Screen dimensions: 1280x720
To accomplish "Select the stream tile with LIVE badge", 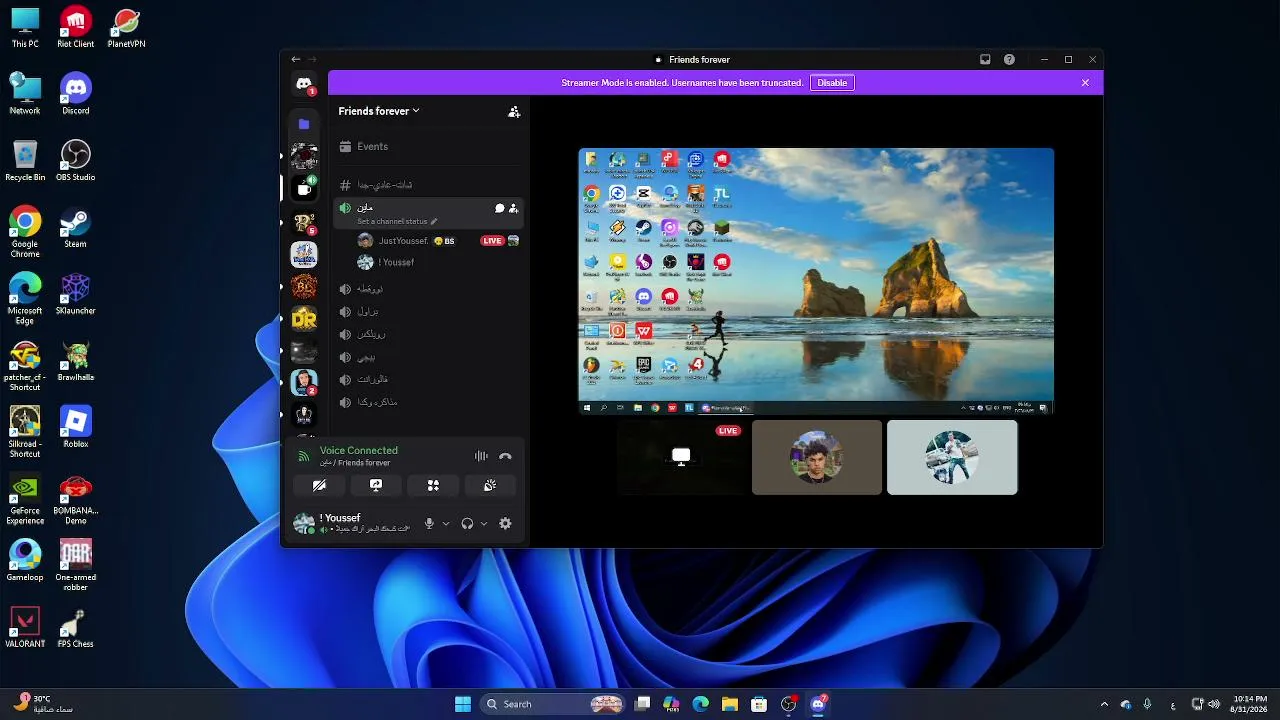I will tap(681, 457).
